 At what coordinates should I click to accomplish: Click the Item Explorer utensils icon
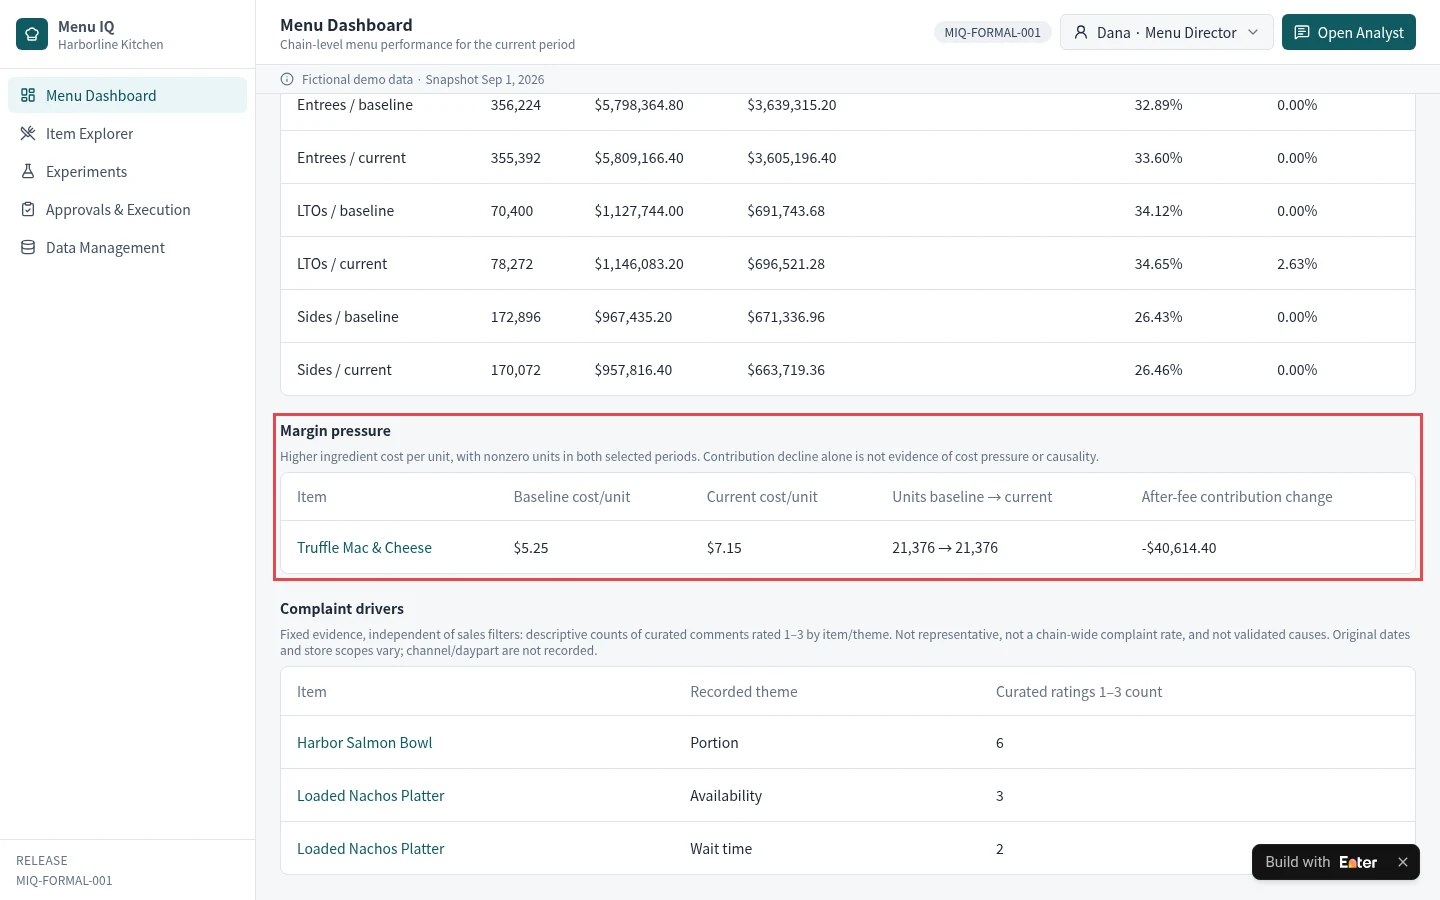pyautogui.click(x=28, y=134)
